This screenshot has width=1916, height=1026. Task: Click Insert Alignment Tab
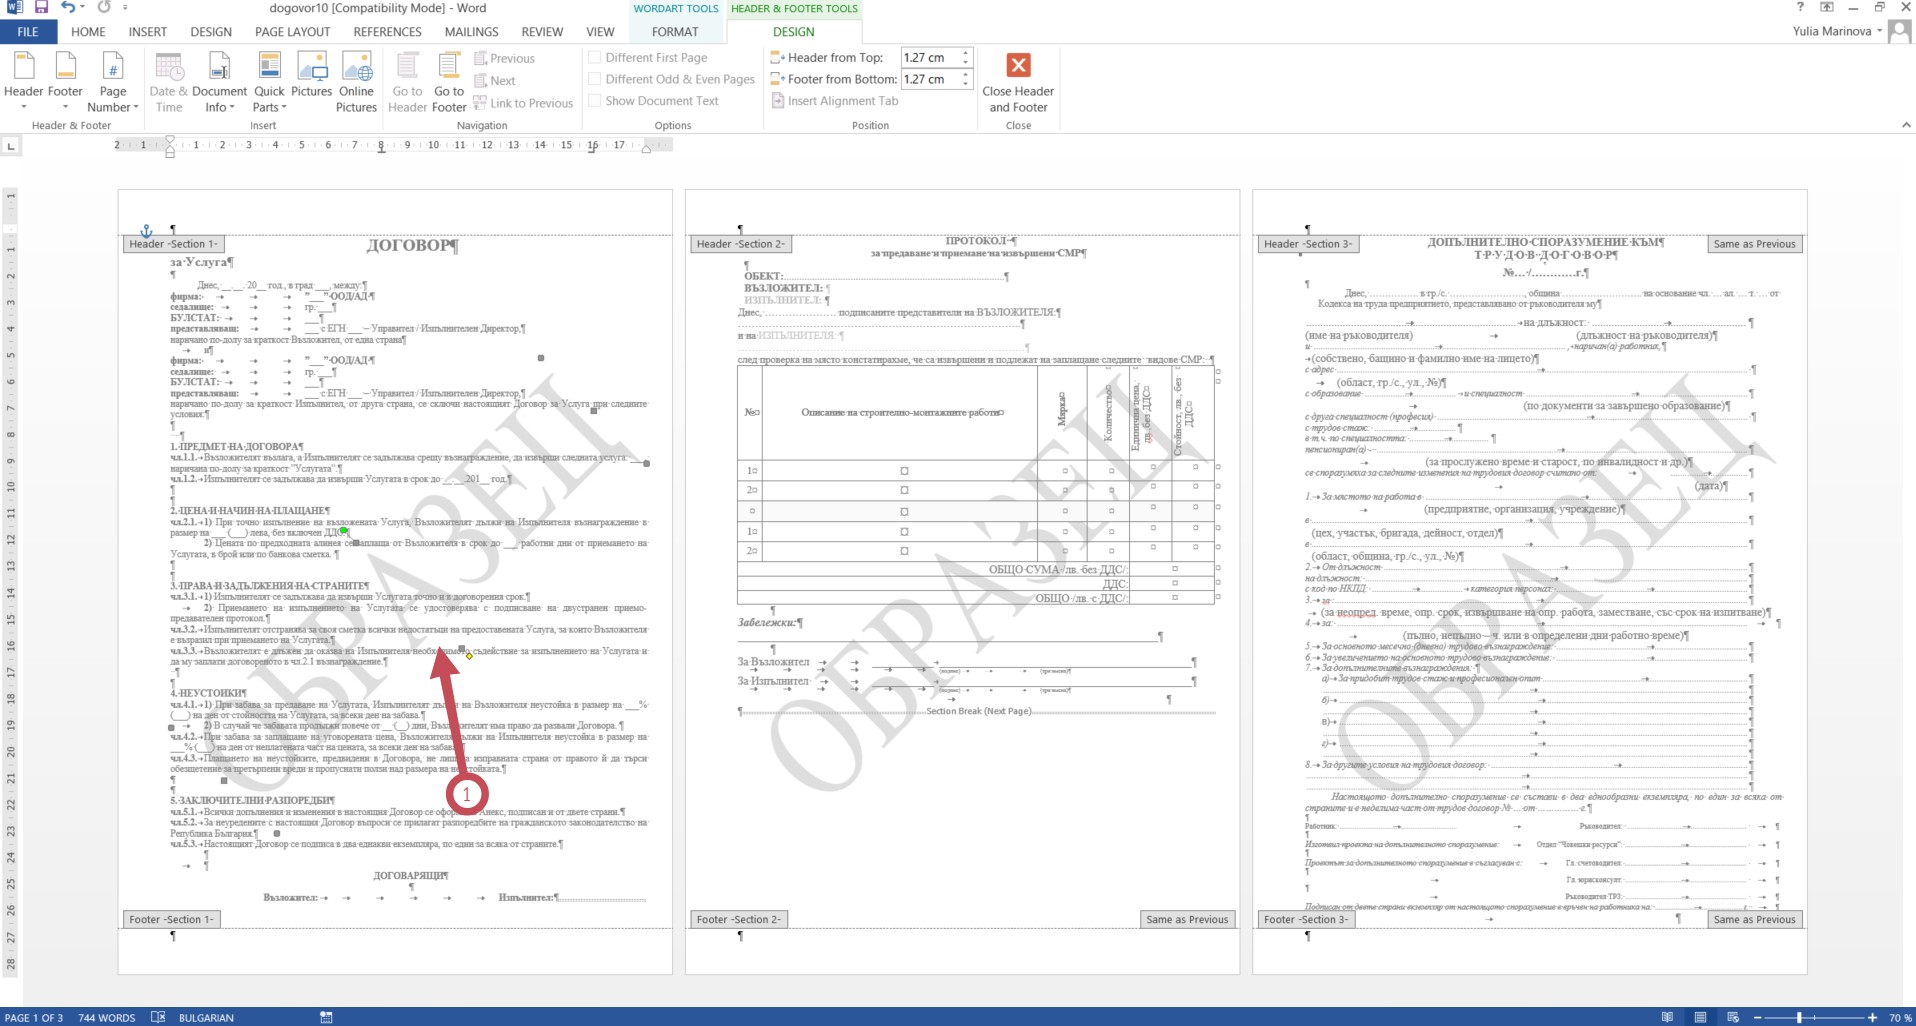coord(835,100)
